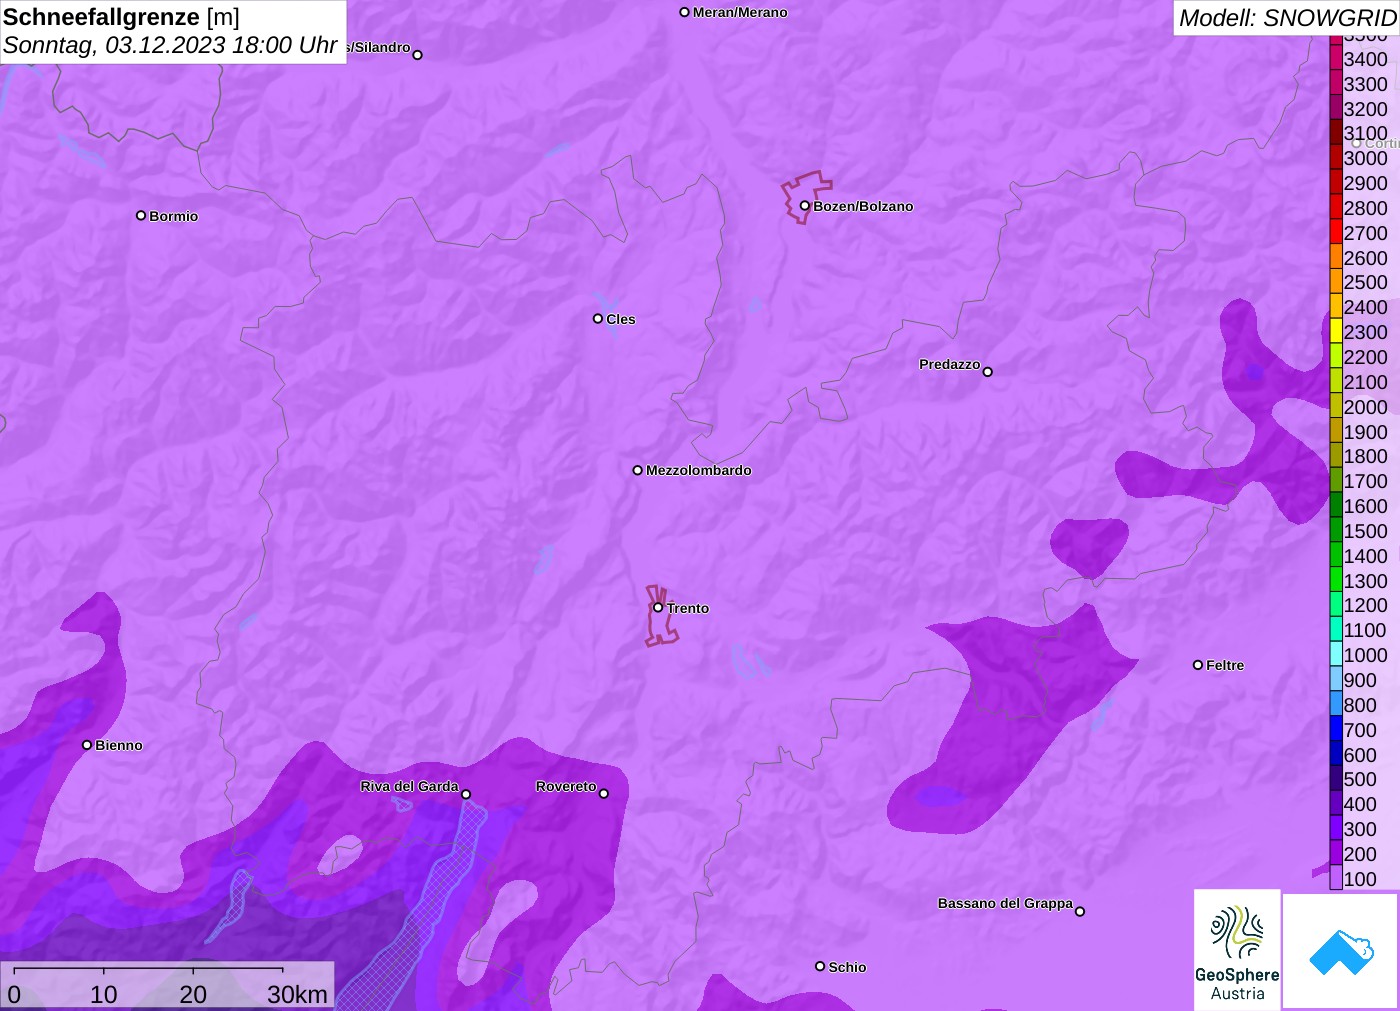1400x1011 pixels.
Task: Select the 500 m legend color swatch
Action: [x=1336, y=779]
